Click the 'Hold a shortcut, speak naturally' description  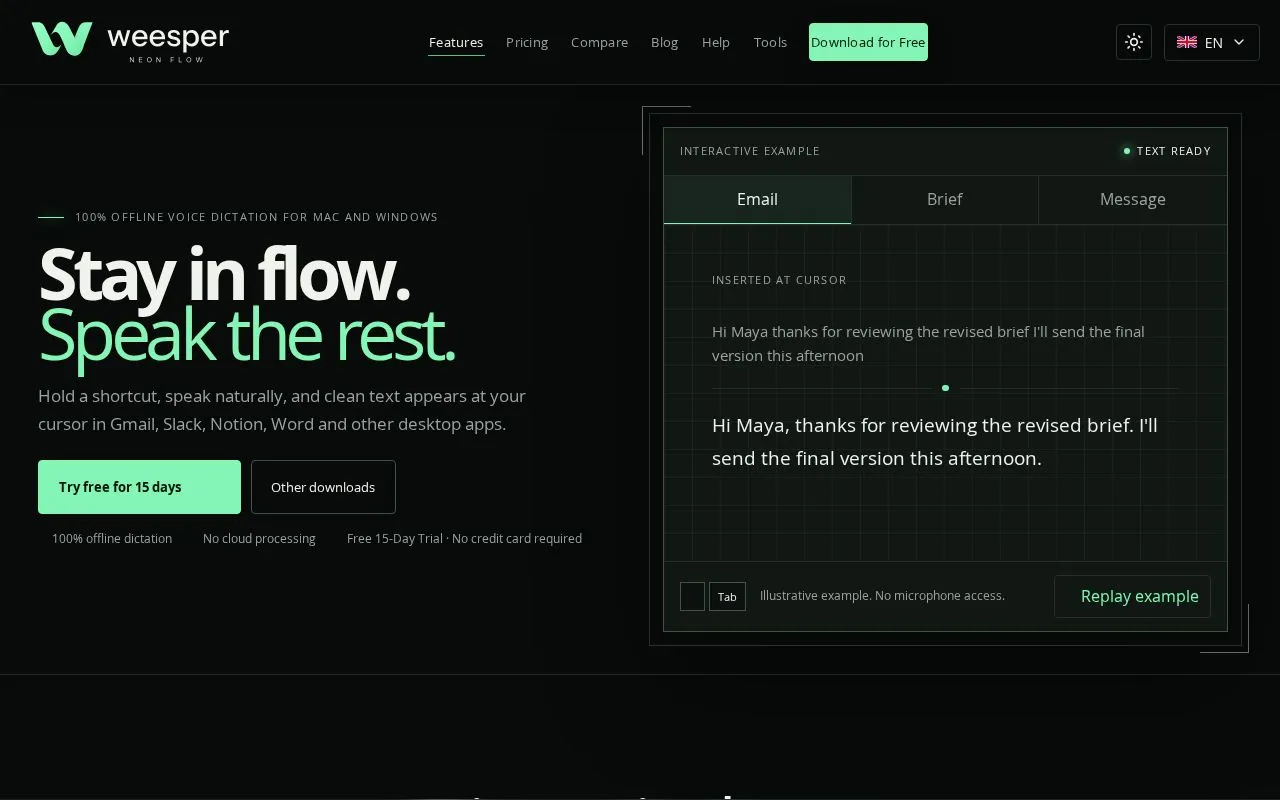tap(282, 410)
